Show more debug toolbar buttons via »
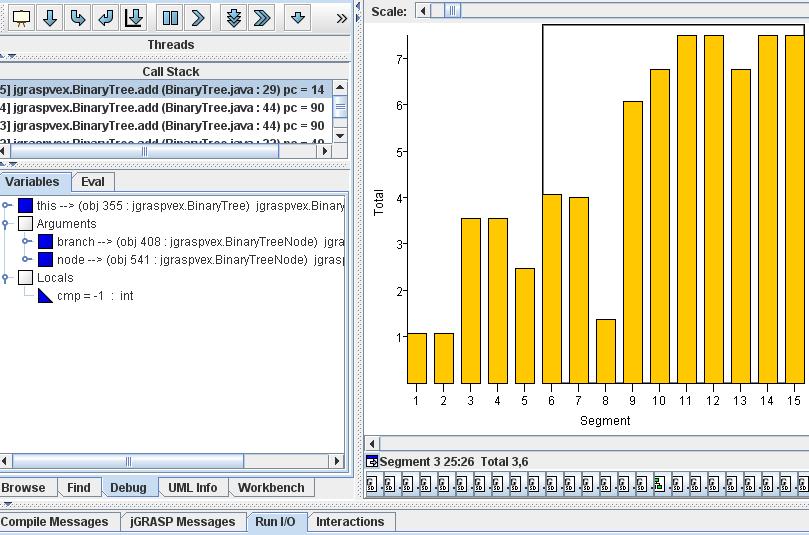Image resolution: width=809 pixels, height=535 pixels. [341, 19]
